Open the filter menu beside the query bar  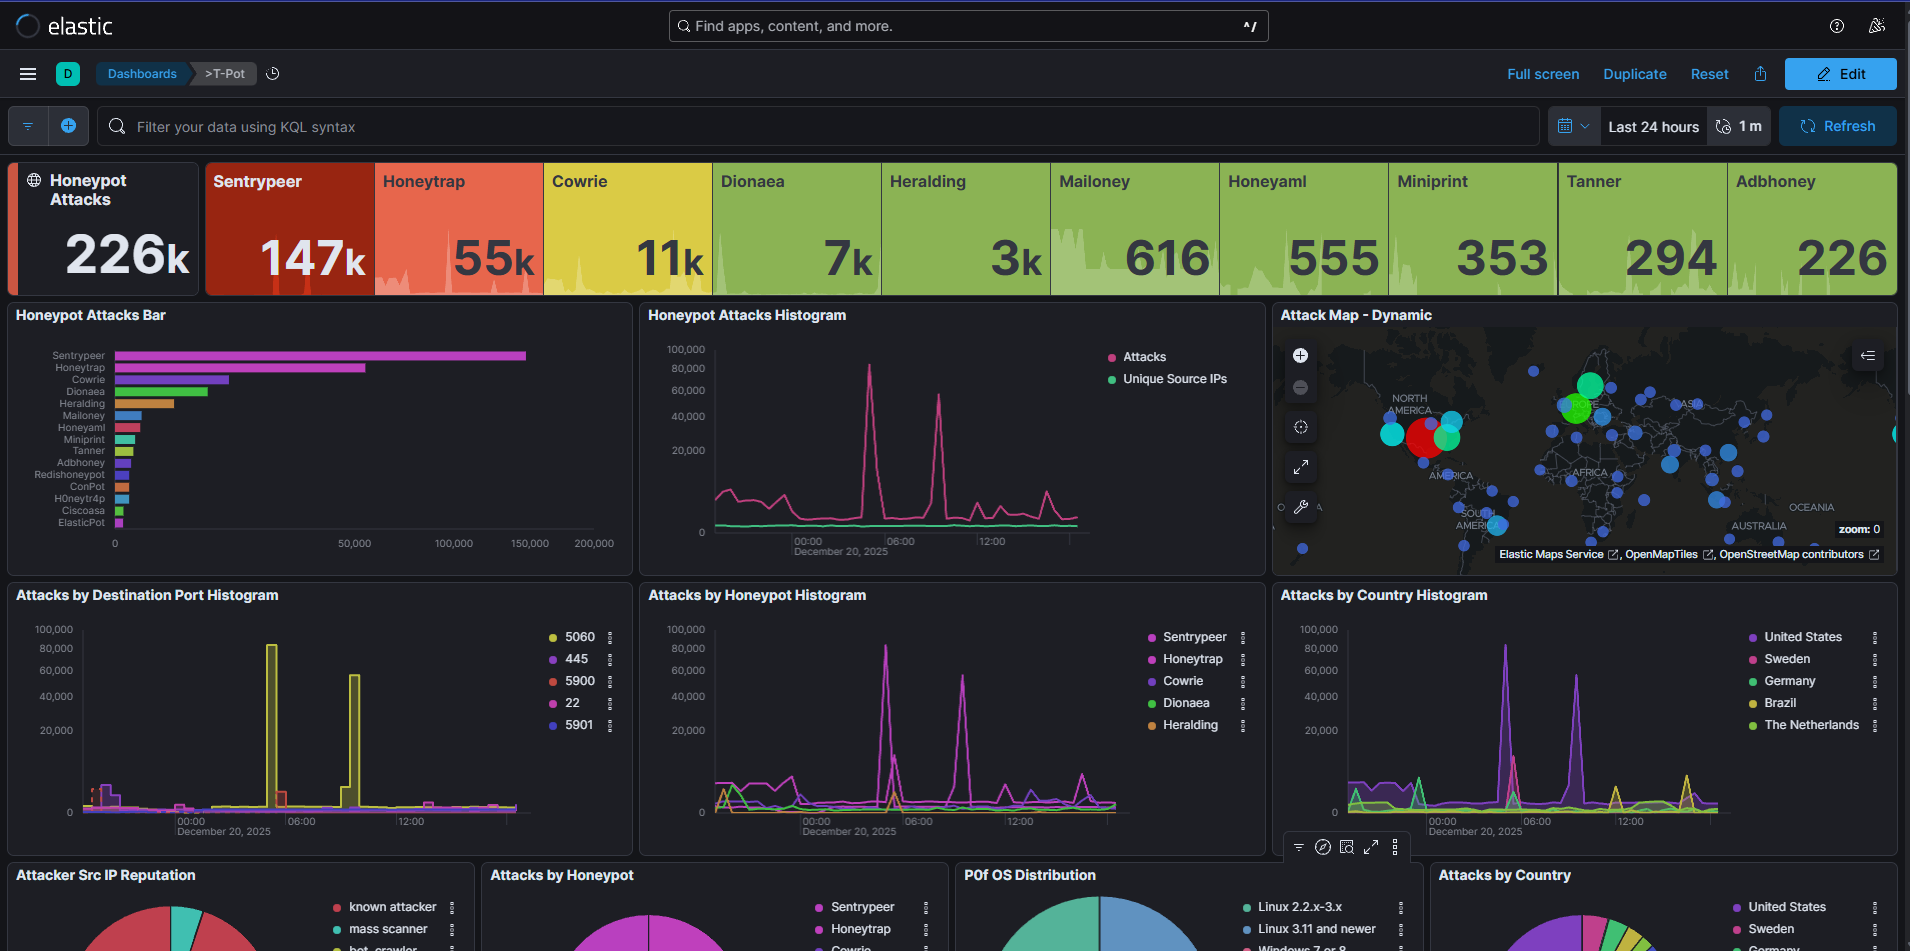(x=28, y=126)
